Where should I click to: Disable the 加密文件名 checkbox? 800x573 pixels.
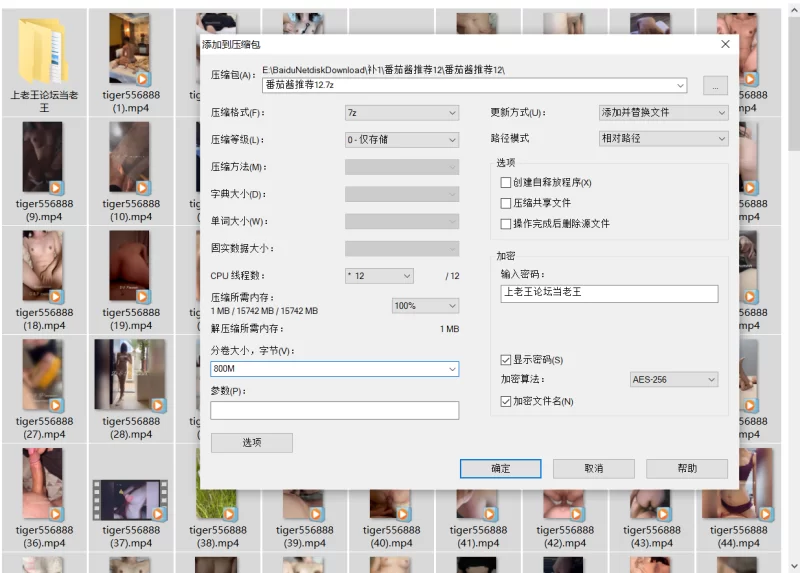(x=506, y=402)
